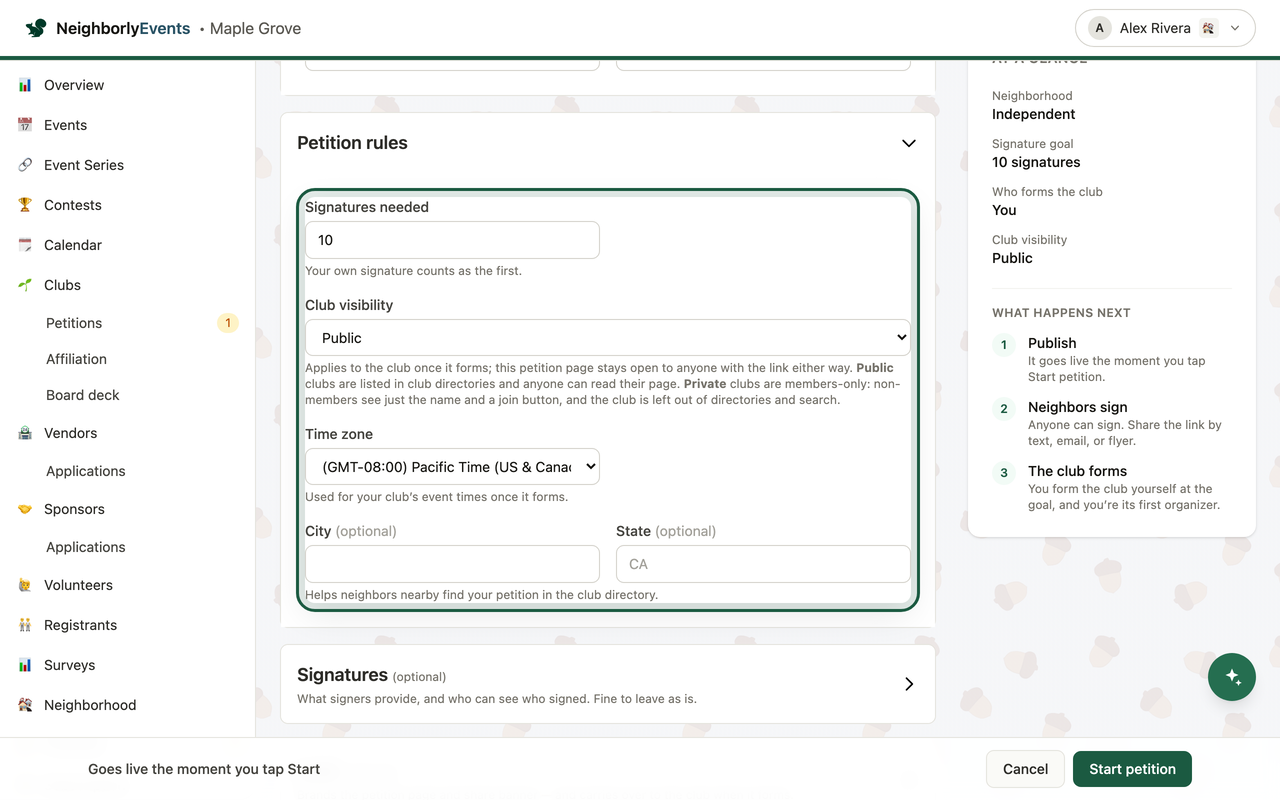Click the "Maple Grove" header text
The image size is (1280, 800).
pyautogui.click(x=255, y=28)
